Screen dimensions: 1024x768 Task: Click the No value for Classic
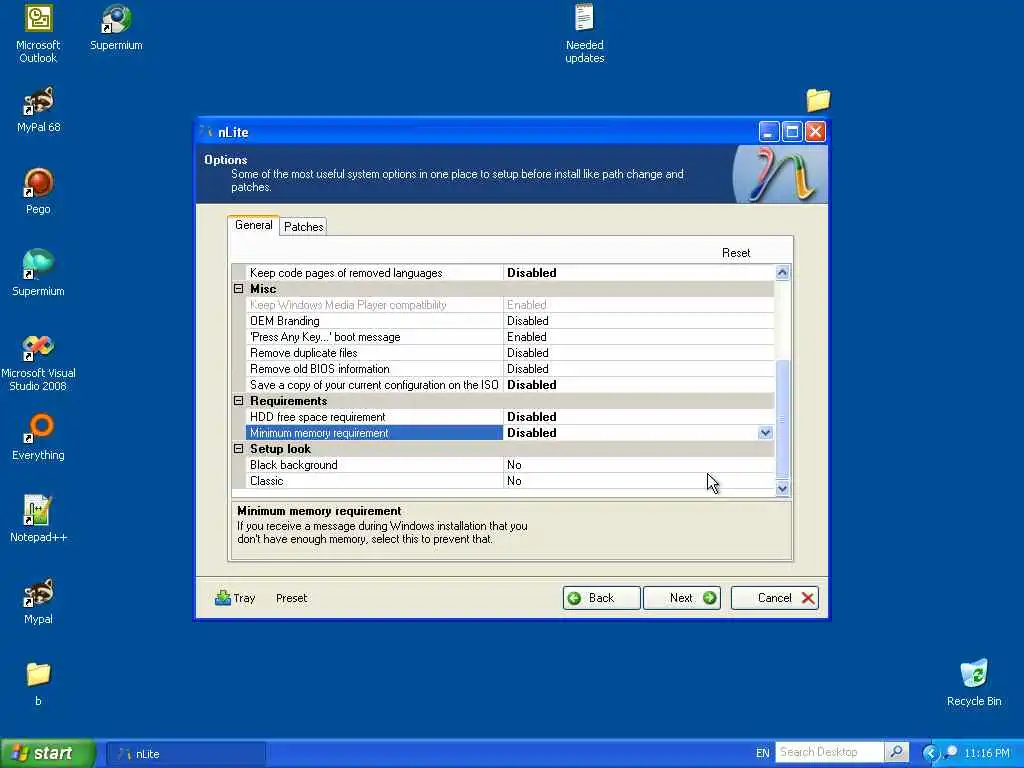tap(514, 481)
